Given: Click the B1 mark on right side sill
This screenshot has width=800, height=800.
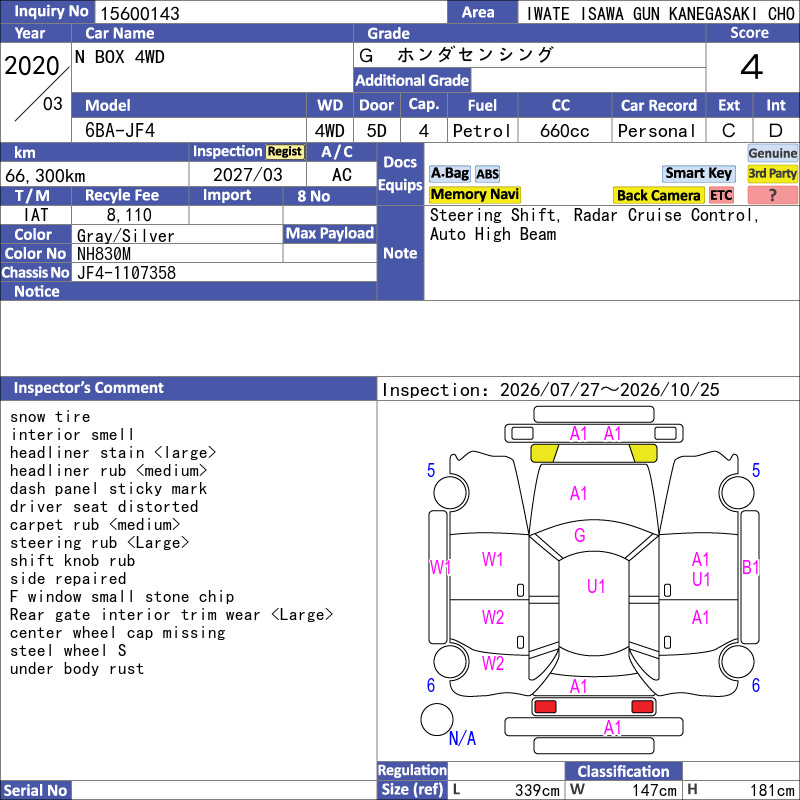Looking at the screenshot, I should pos(751,567).
